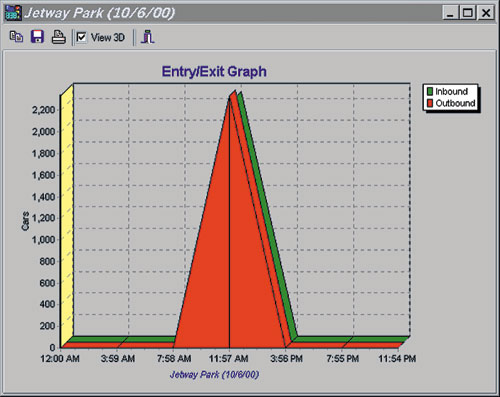Click the 3:59 AM axis label
The image size is (500, 397).
pyautogui.click(x=118, y=359)
